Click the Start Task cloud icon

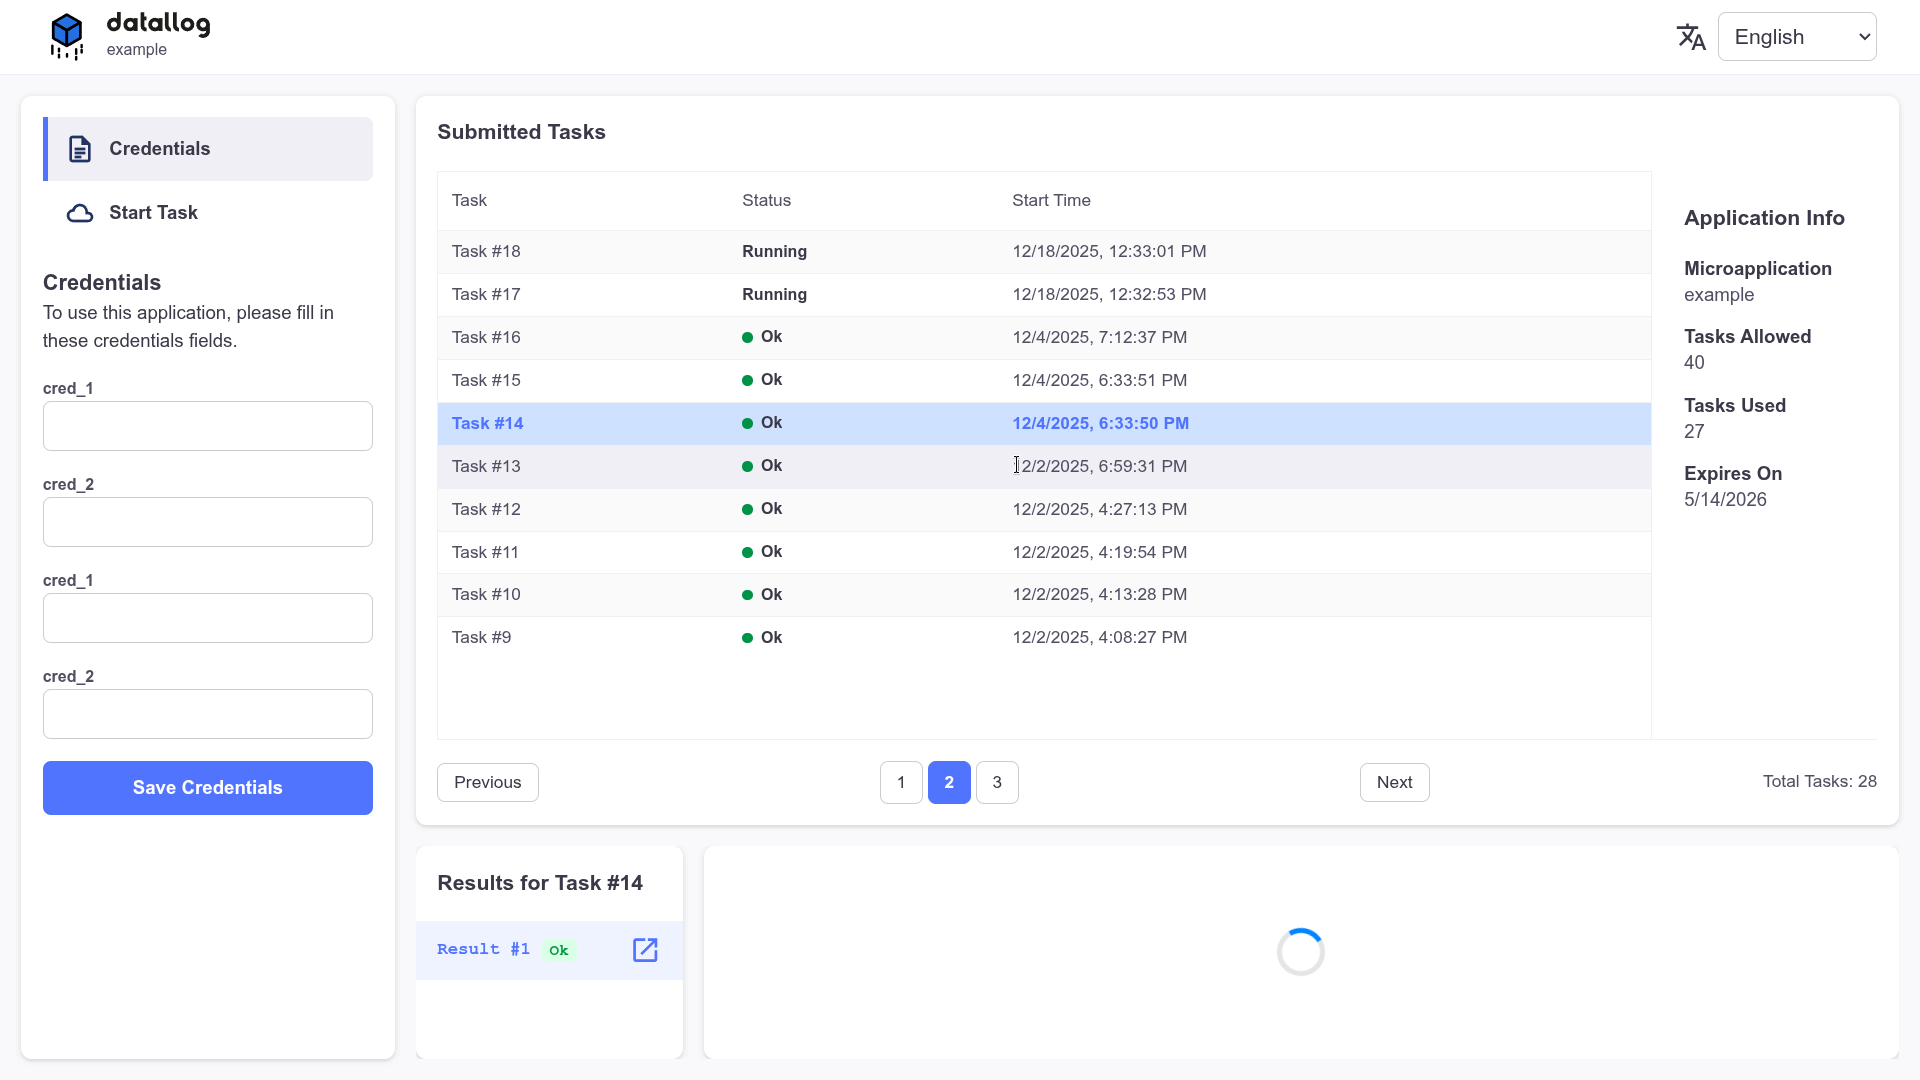80,213
